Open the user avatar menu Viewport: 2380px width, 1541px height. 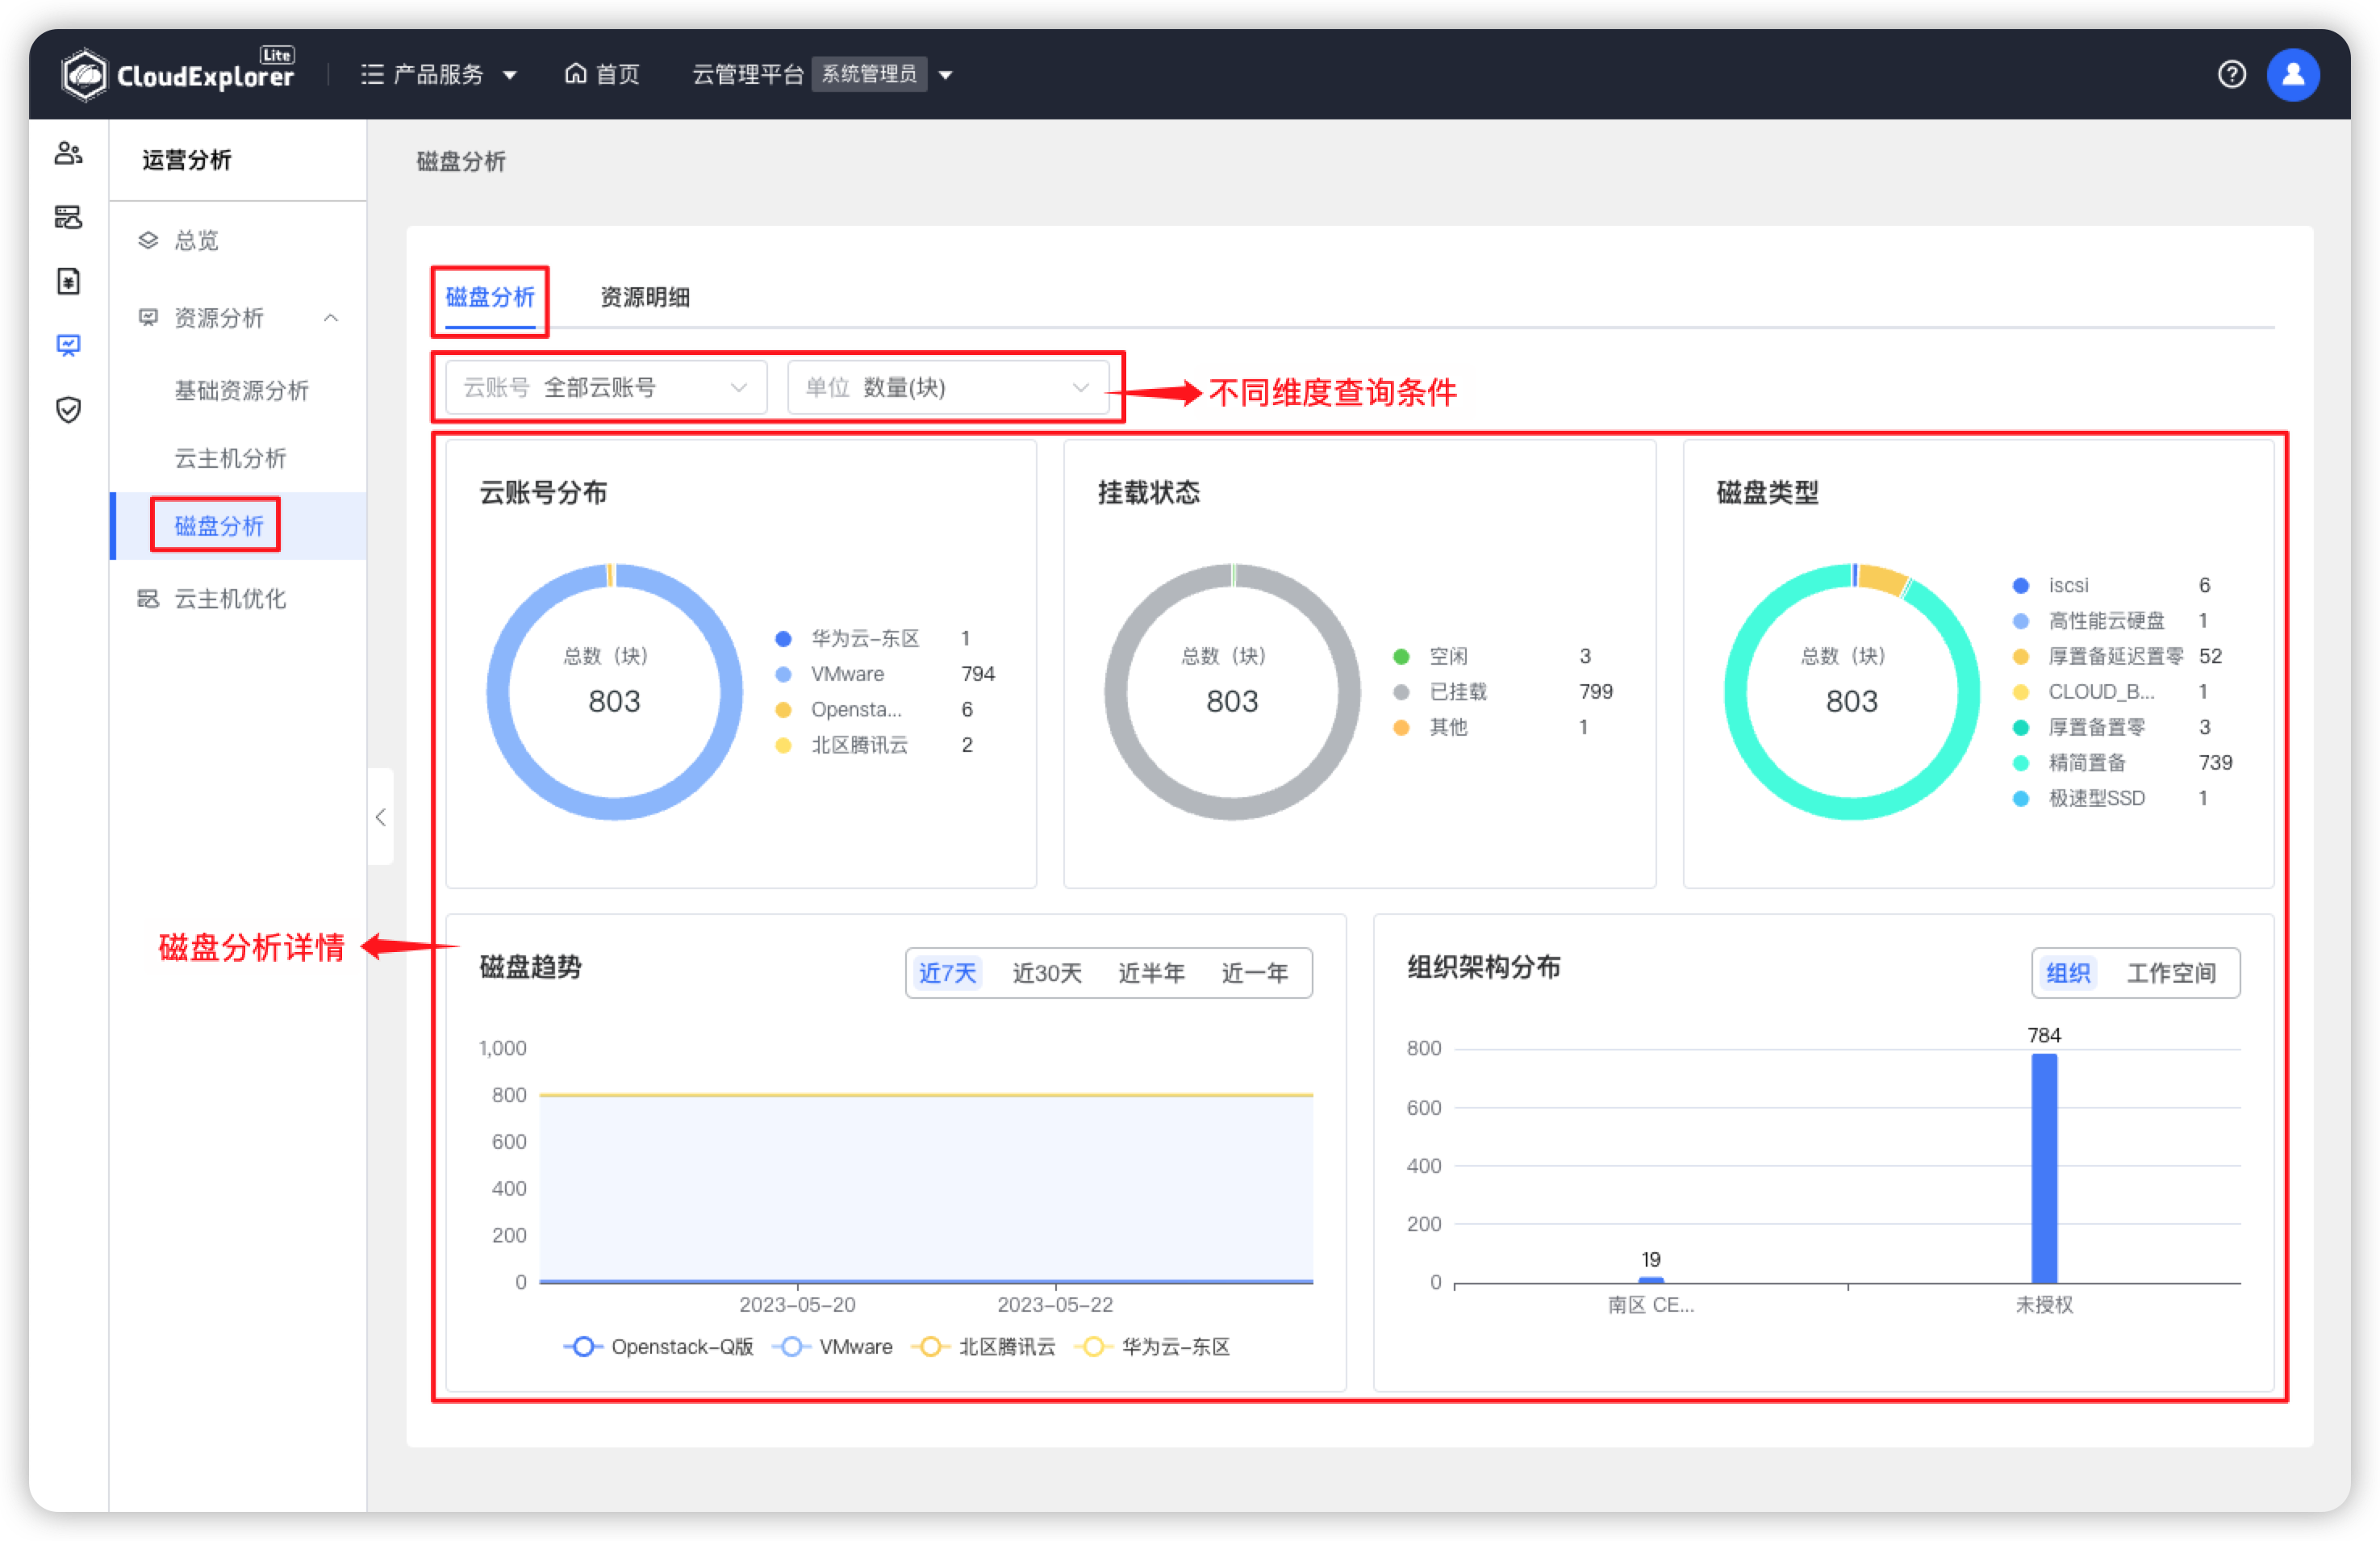2293,75
